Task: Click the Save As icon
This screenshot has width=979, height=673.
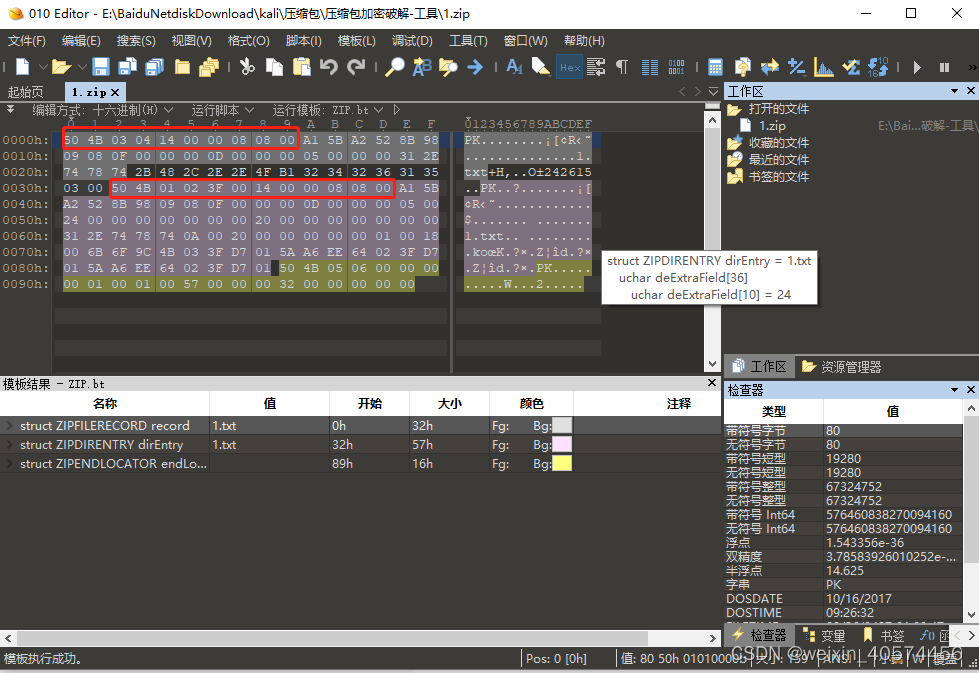Action: [127, 67]
